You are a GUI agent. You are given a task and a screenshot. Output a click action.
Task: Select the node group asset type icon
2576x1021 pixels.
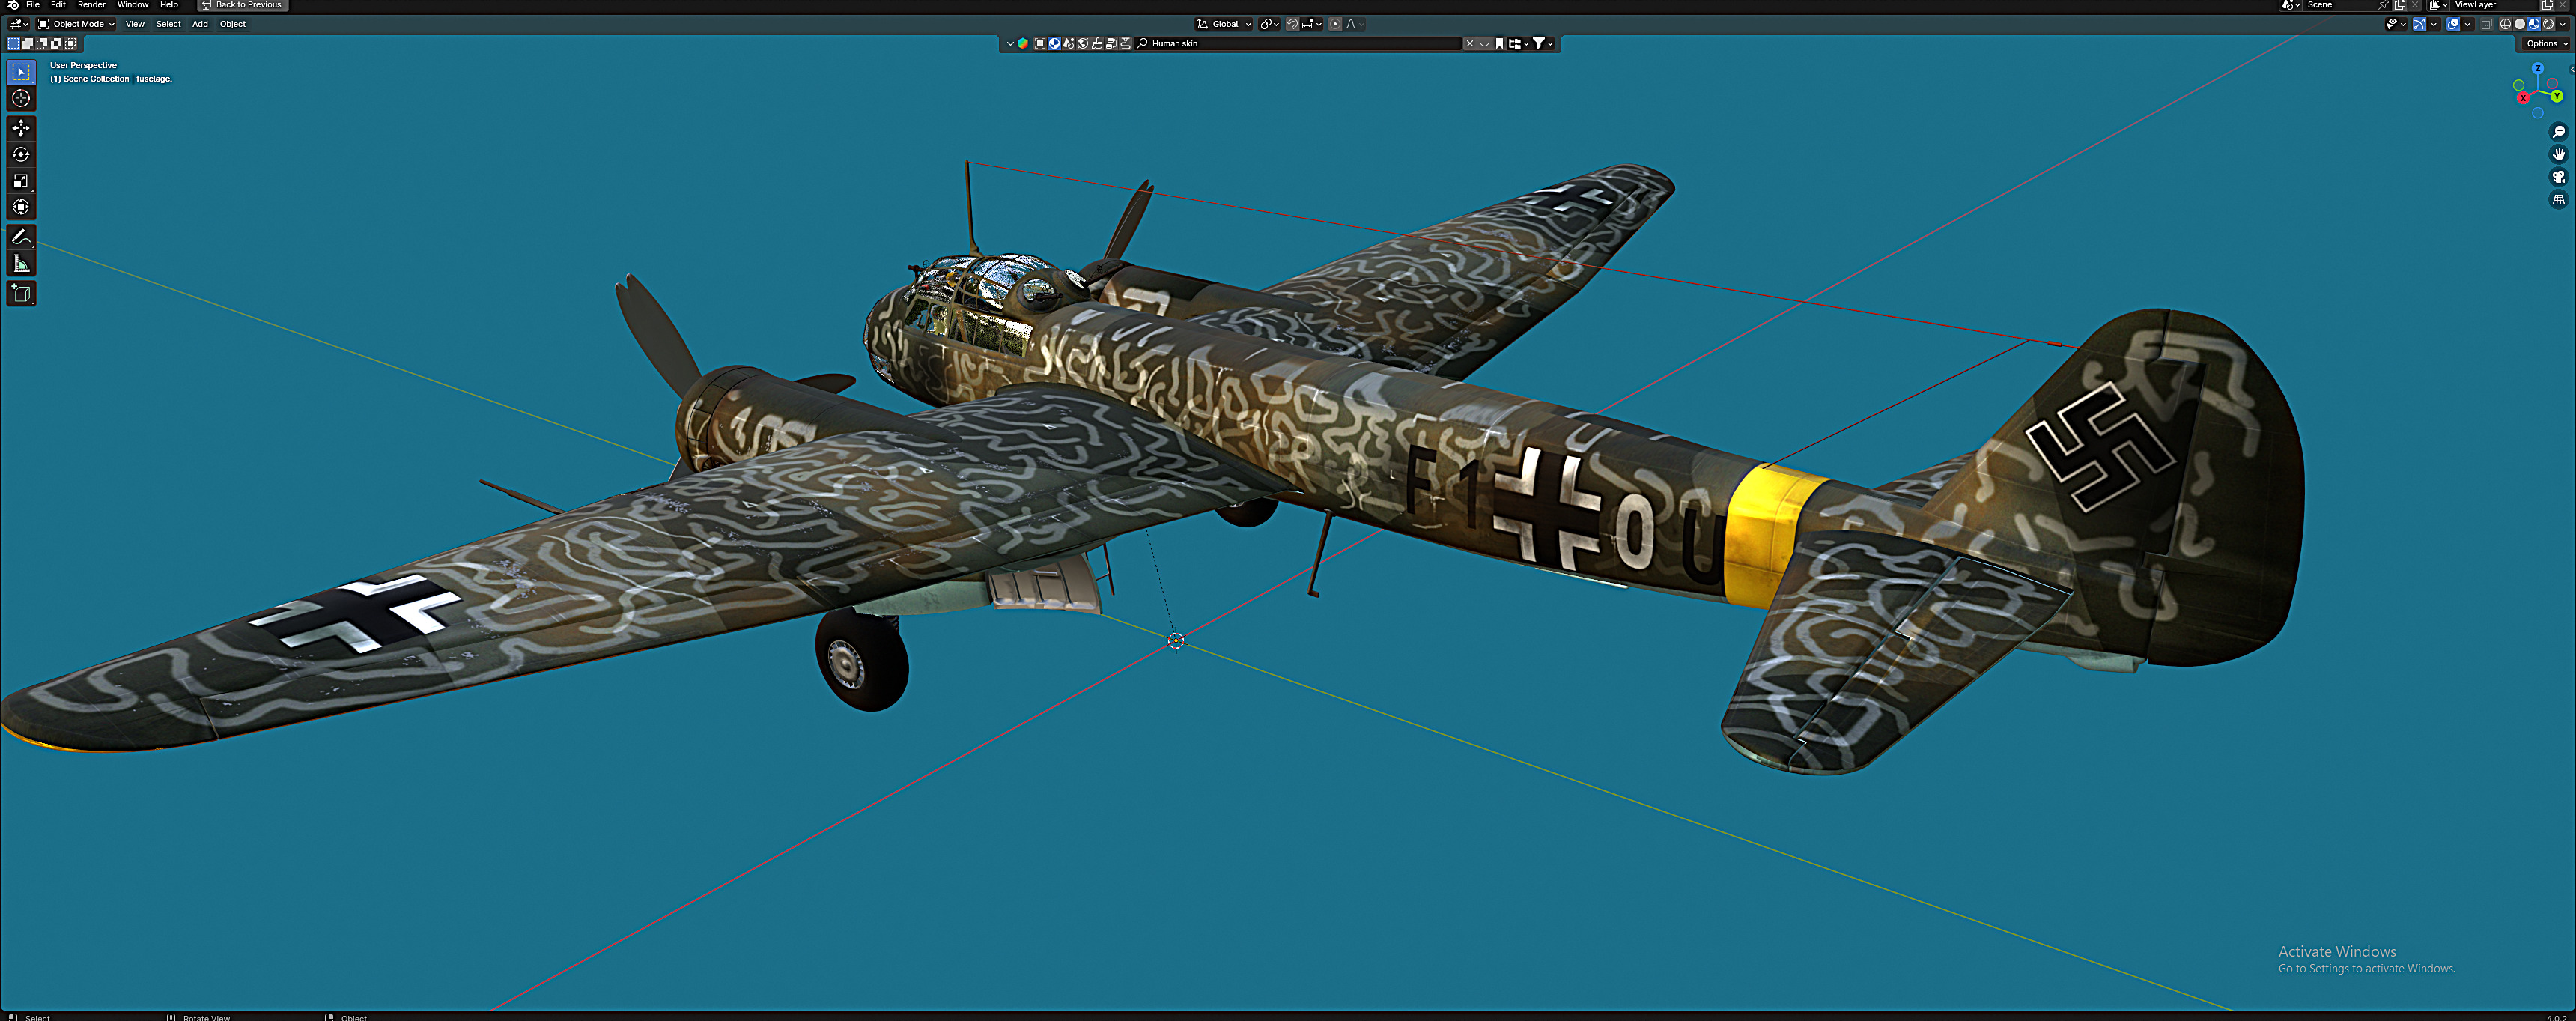tap(1111, 44)
